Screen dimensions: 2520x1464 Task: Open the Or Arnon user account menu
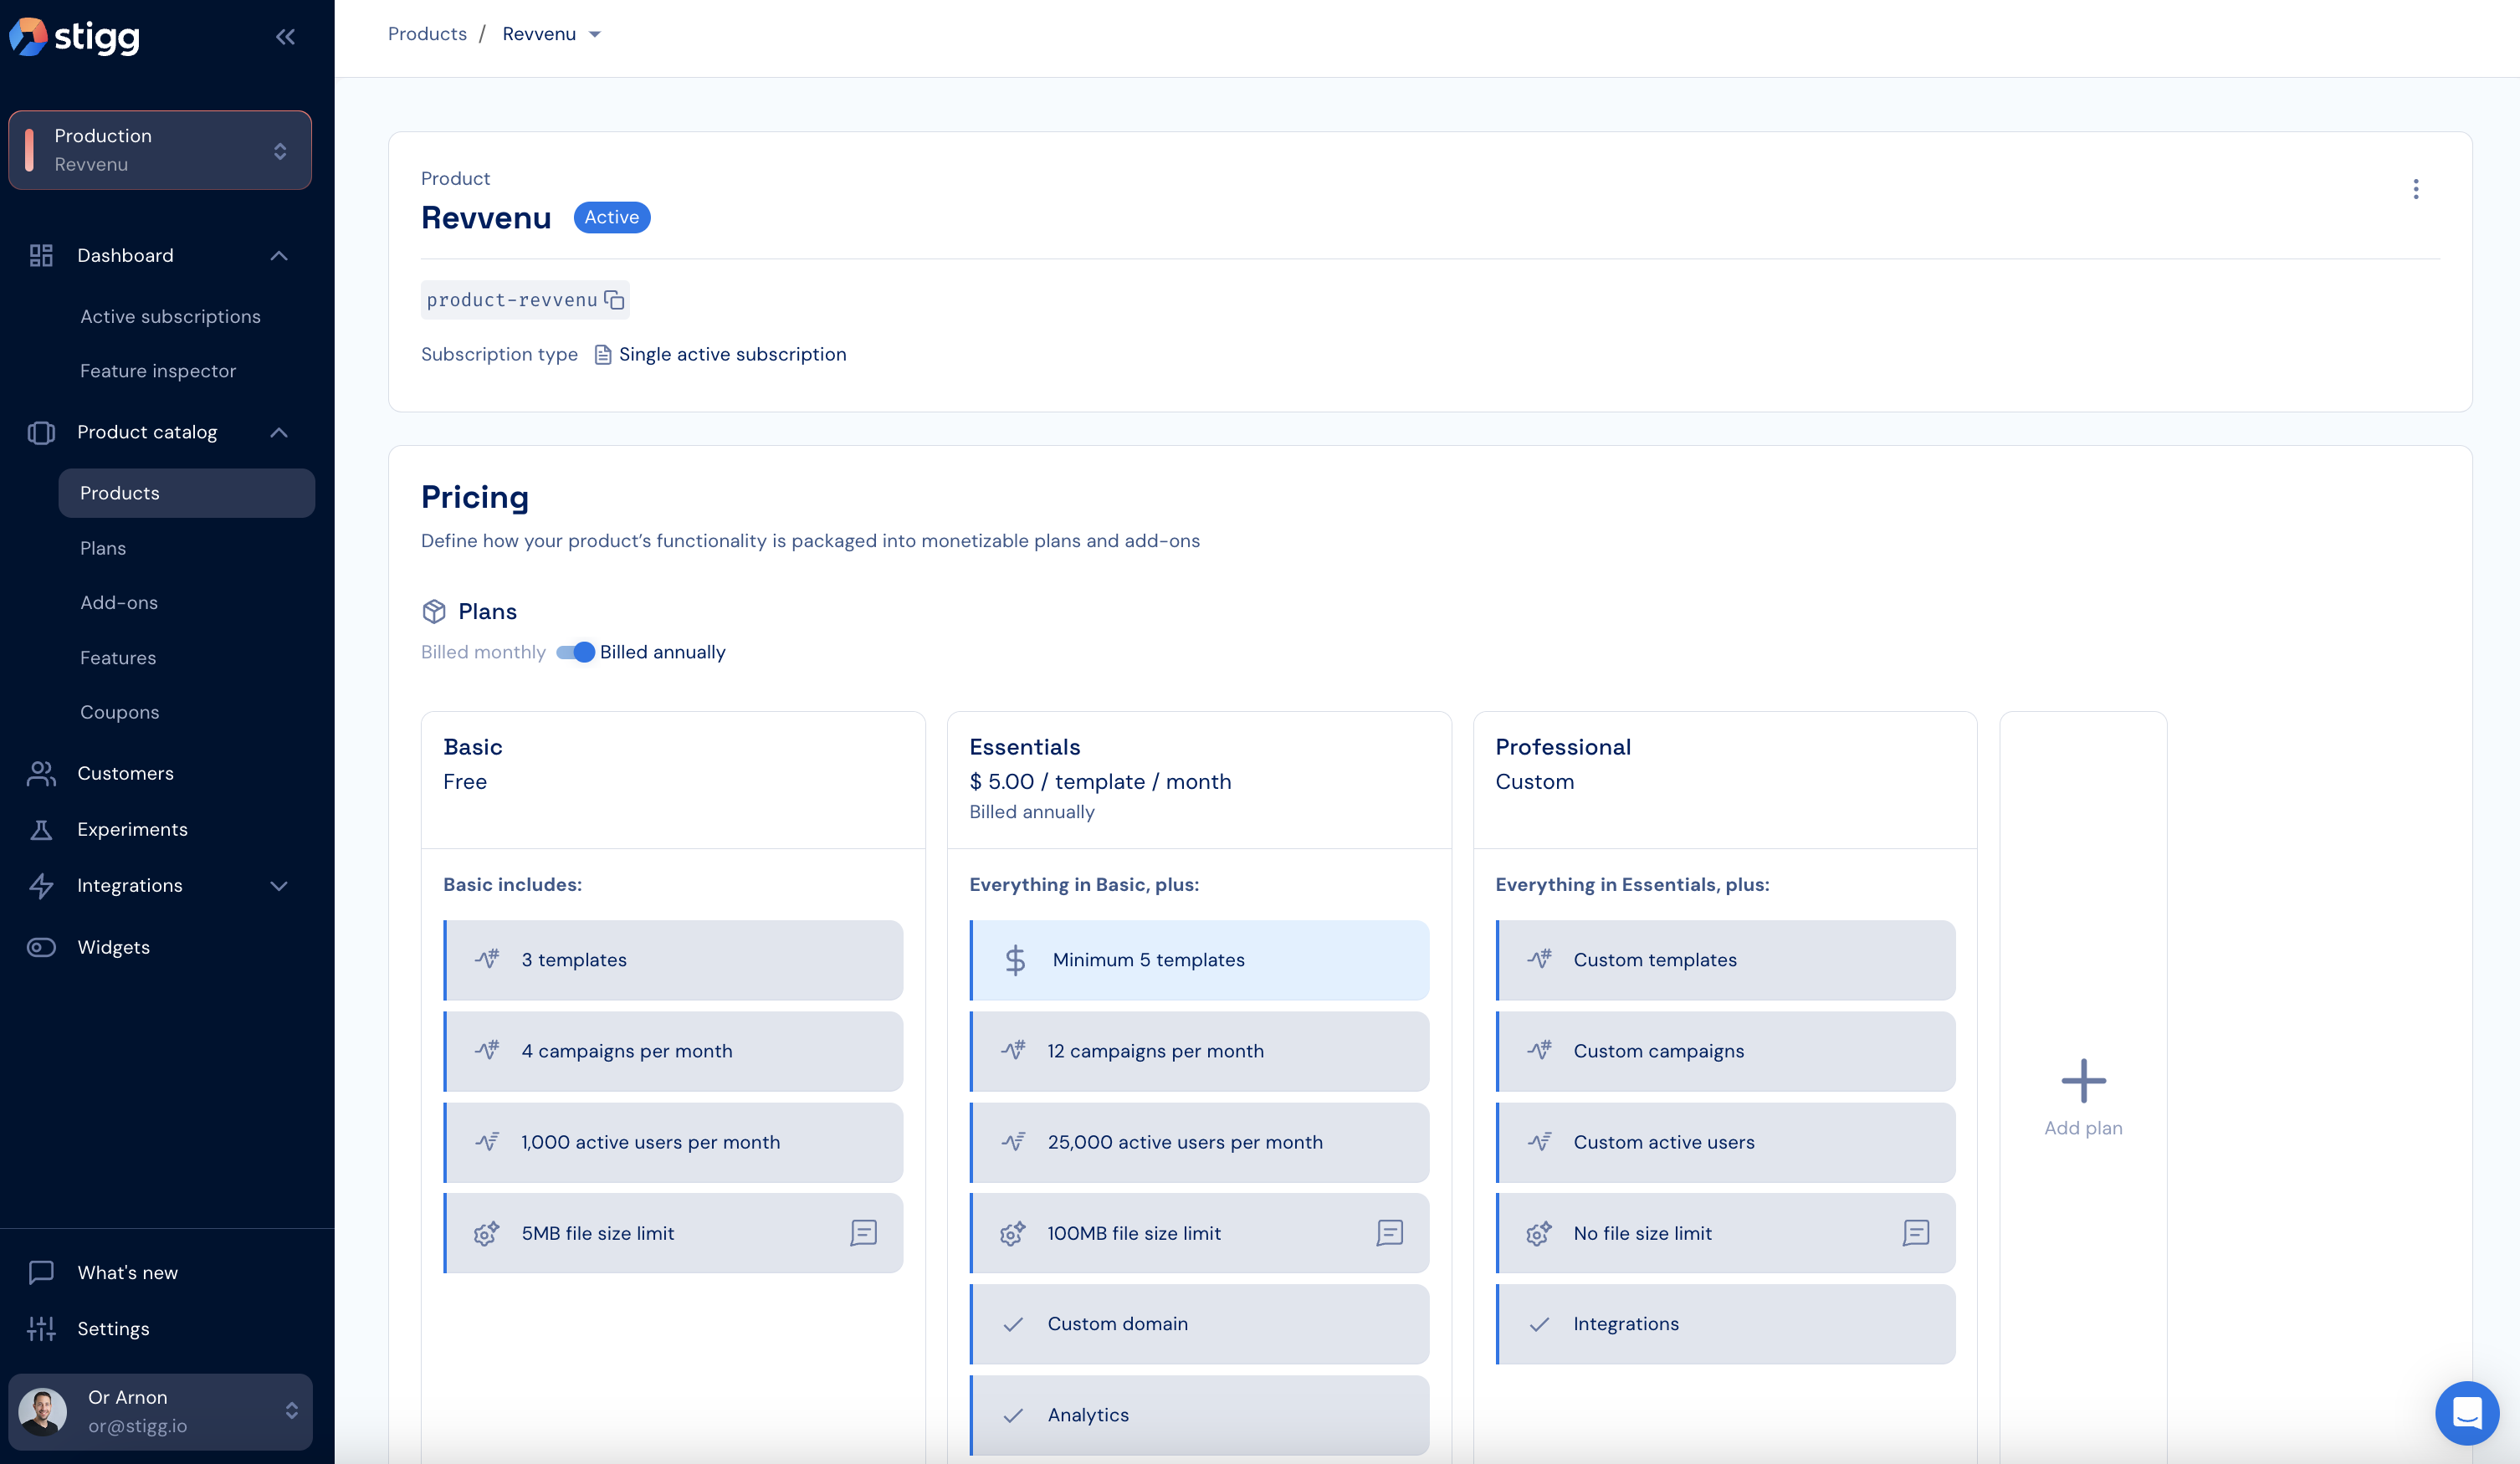pyautogui.click(x=160, y=1411)
